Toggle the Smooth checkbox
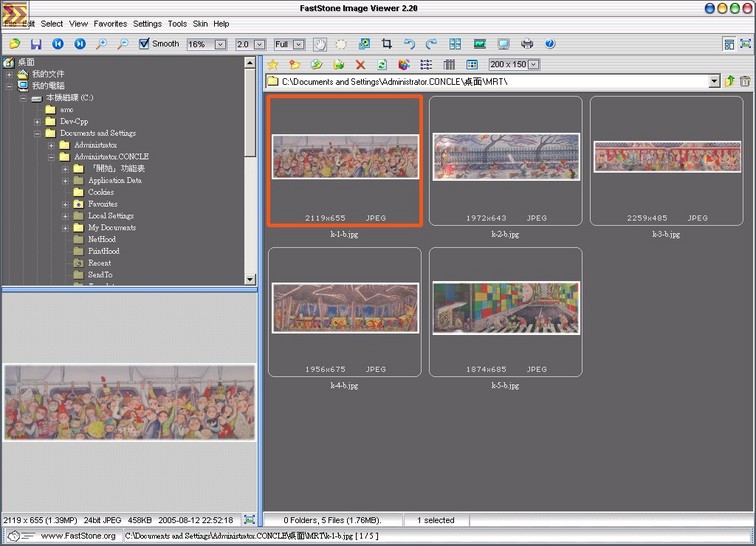The height and width of the screenshot is (546, 756). [x=144, y=44]
